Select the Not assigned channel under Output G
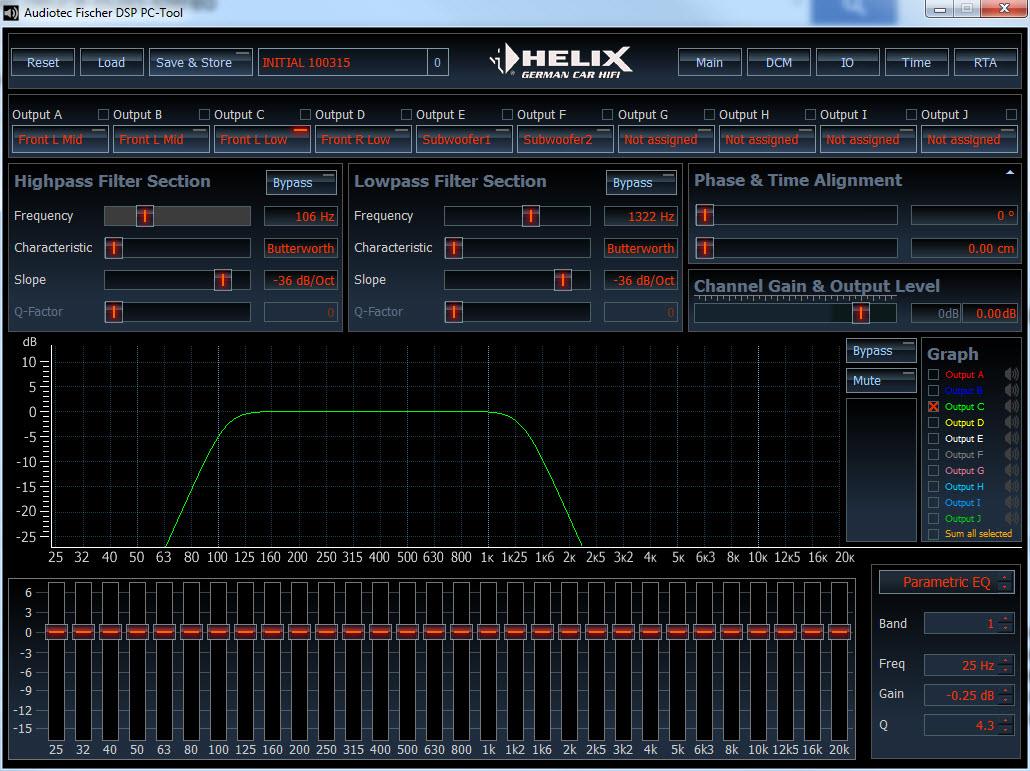Image resolution: width=1030 pixels, height=771 pixels. point(666,139)
